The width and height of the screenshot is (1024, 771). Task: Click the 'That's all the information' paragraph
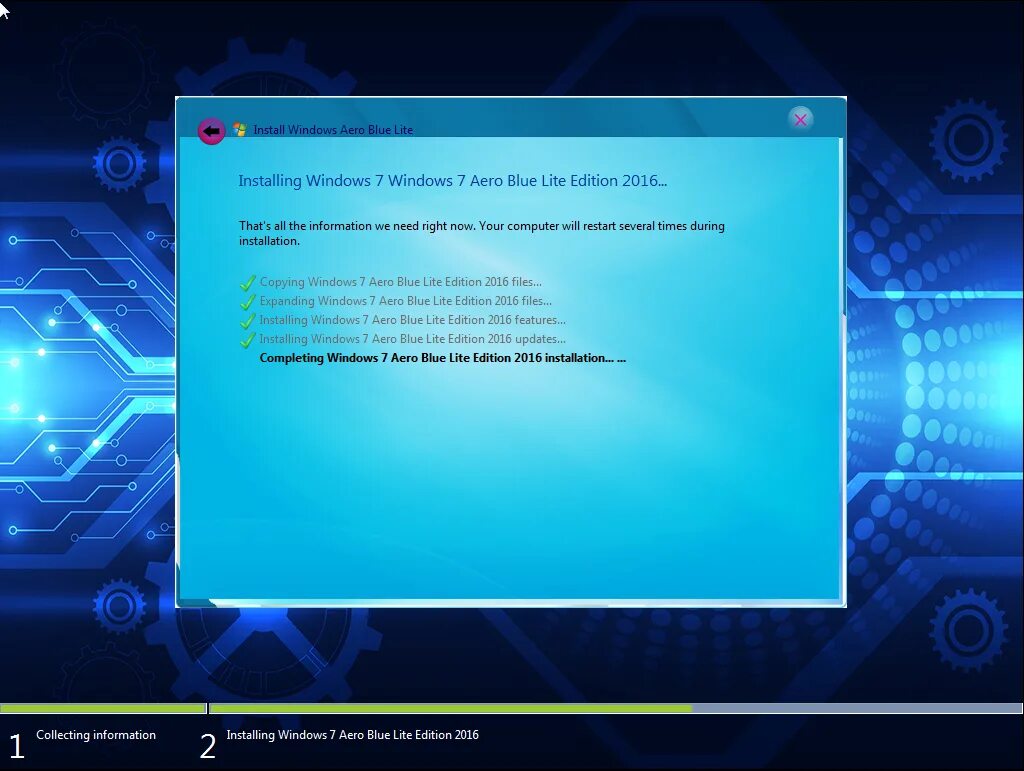(x=482, y=233)
